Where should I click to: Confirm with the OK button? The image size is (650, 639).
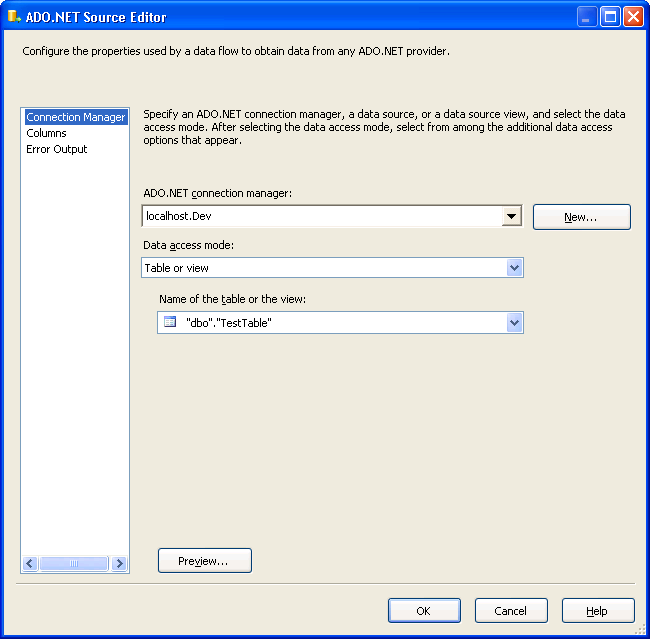click(x=424, y=610)
